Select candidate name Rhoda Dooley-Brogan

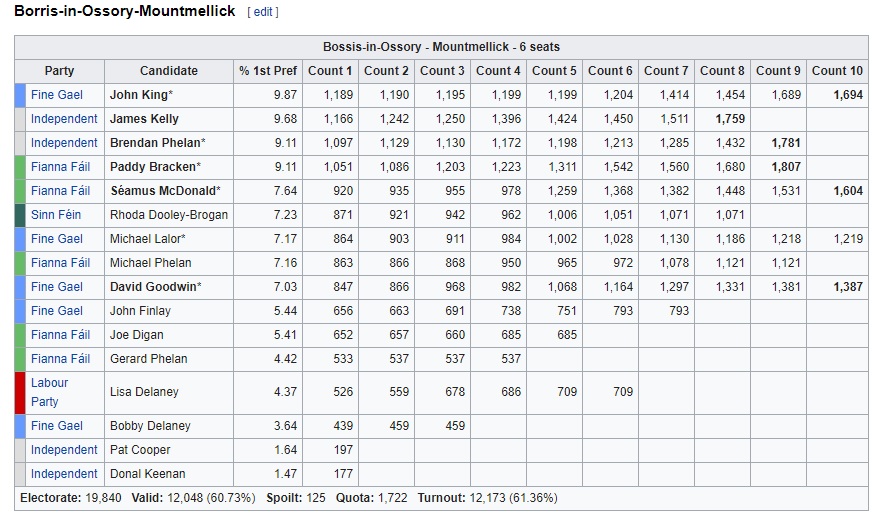(169, 215)
